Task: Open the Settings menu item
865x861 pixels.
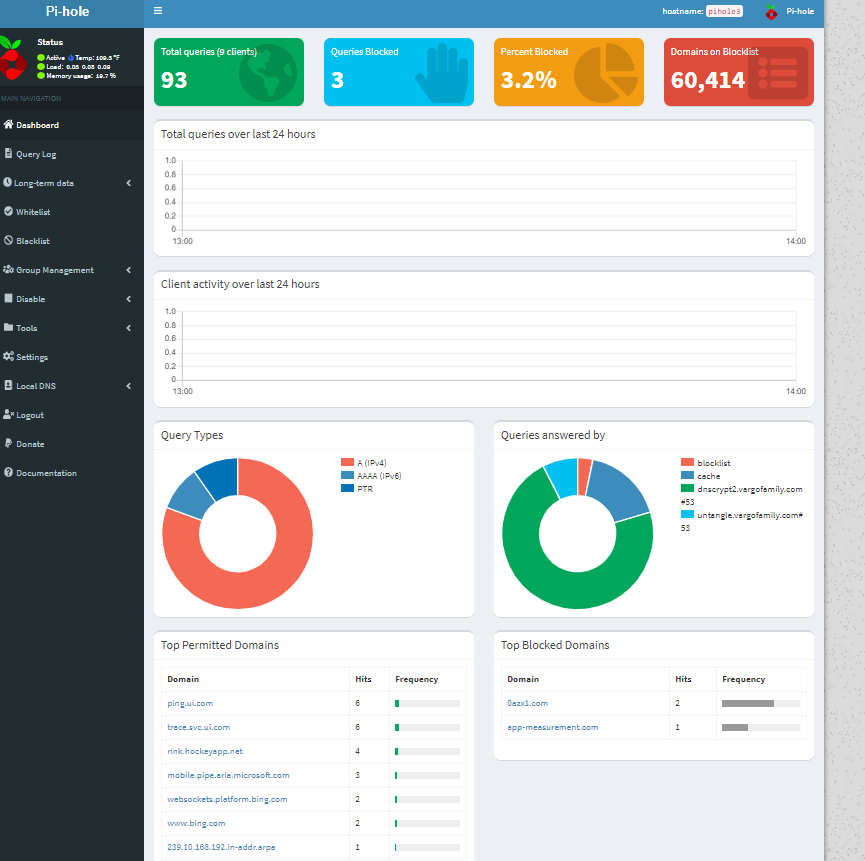Action: click(x=72, y=357)
